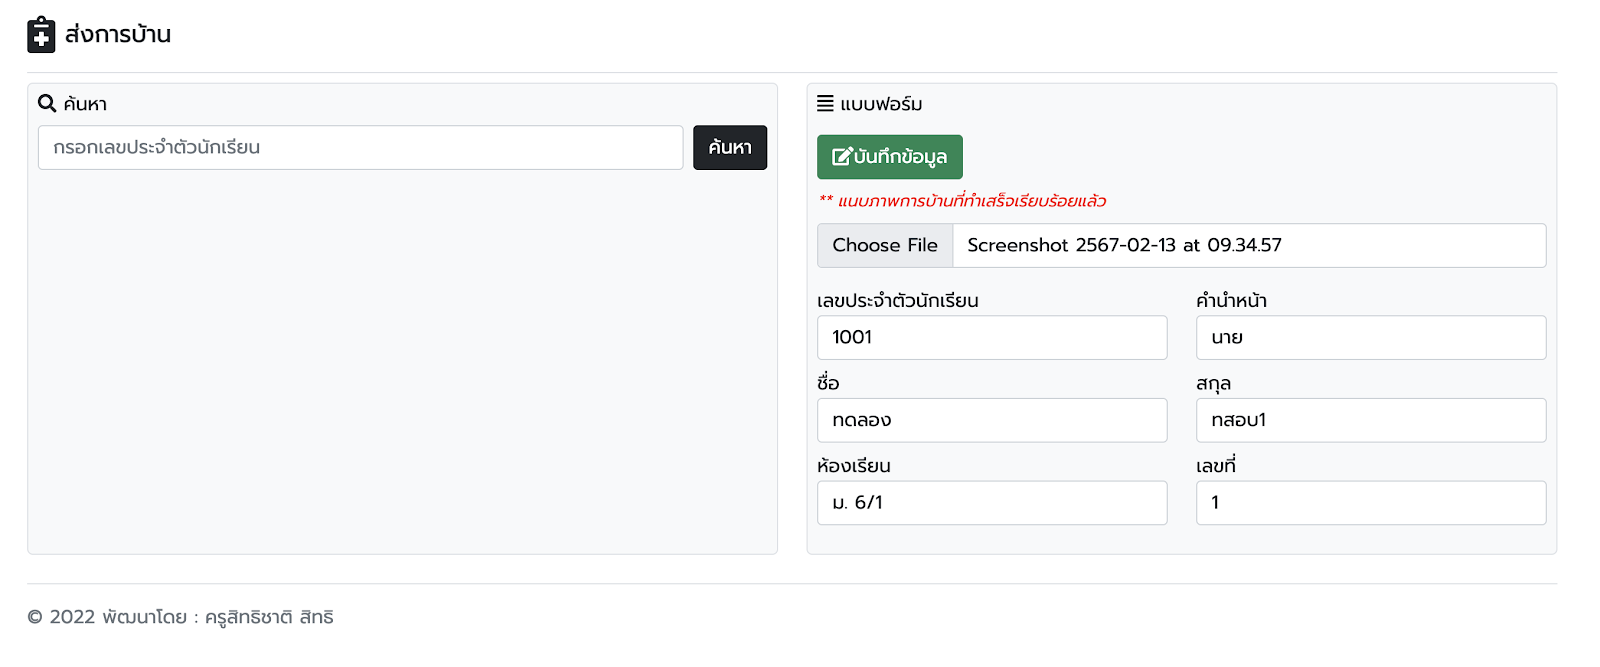Click the Choose File button
The width and height of the screenshot is (1600, 667).
coord(885,245)
